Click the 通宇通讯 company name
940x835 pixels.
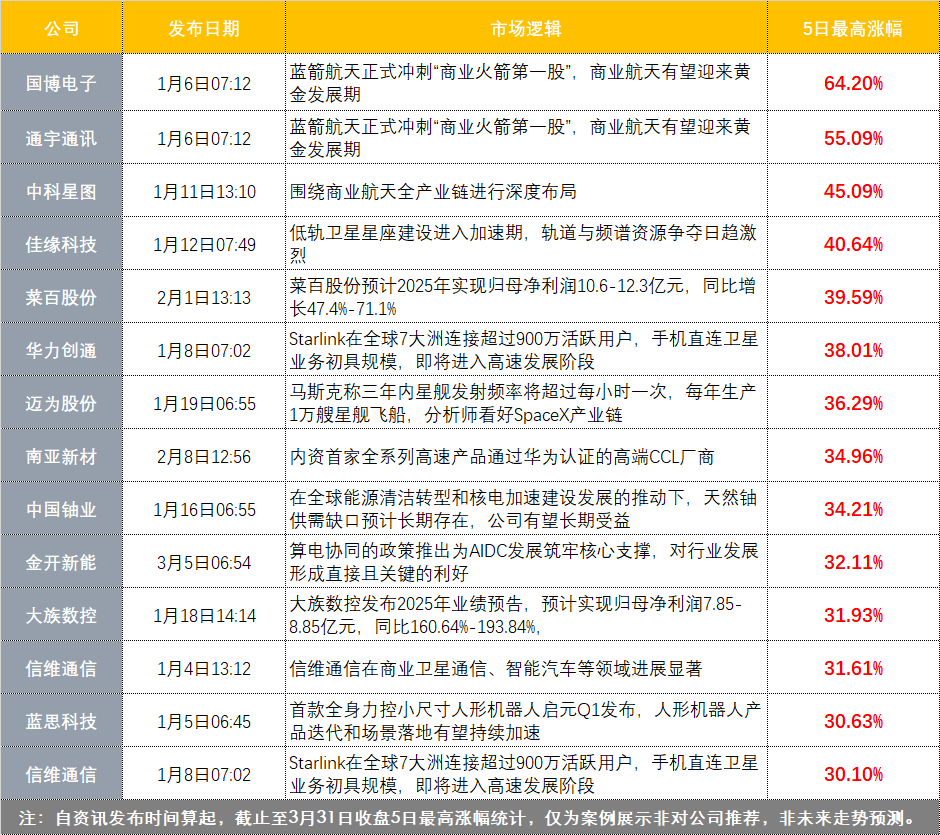[61, 138]
